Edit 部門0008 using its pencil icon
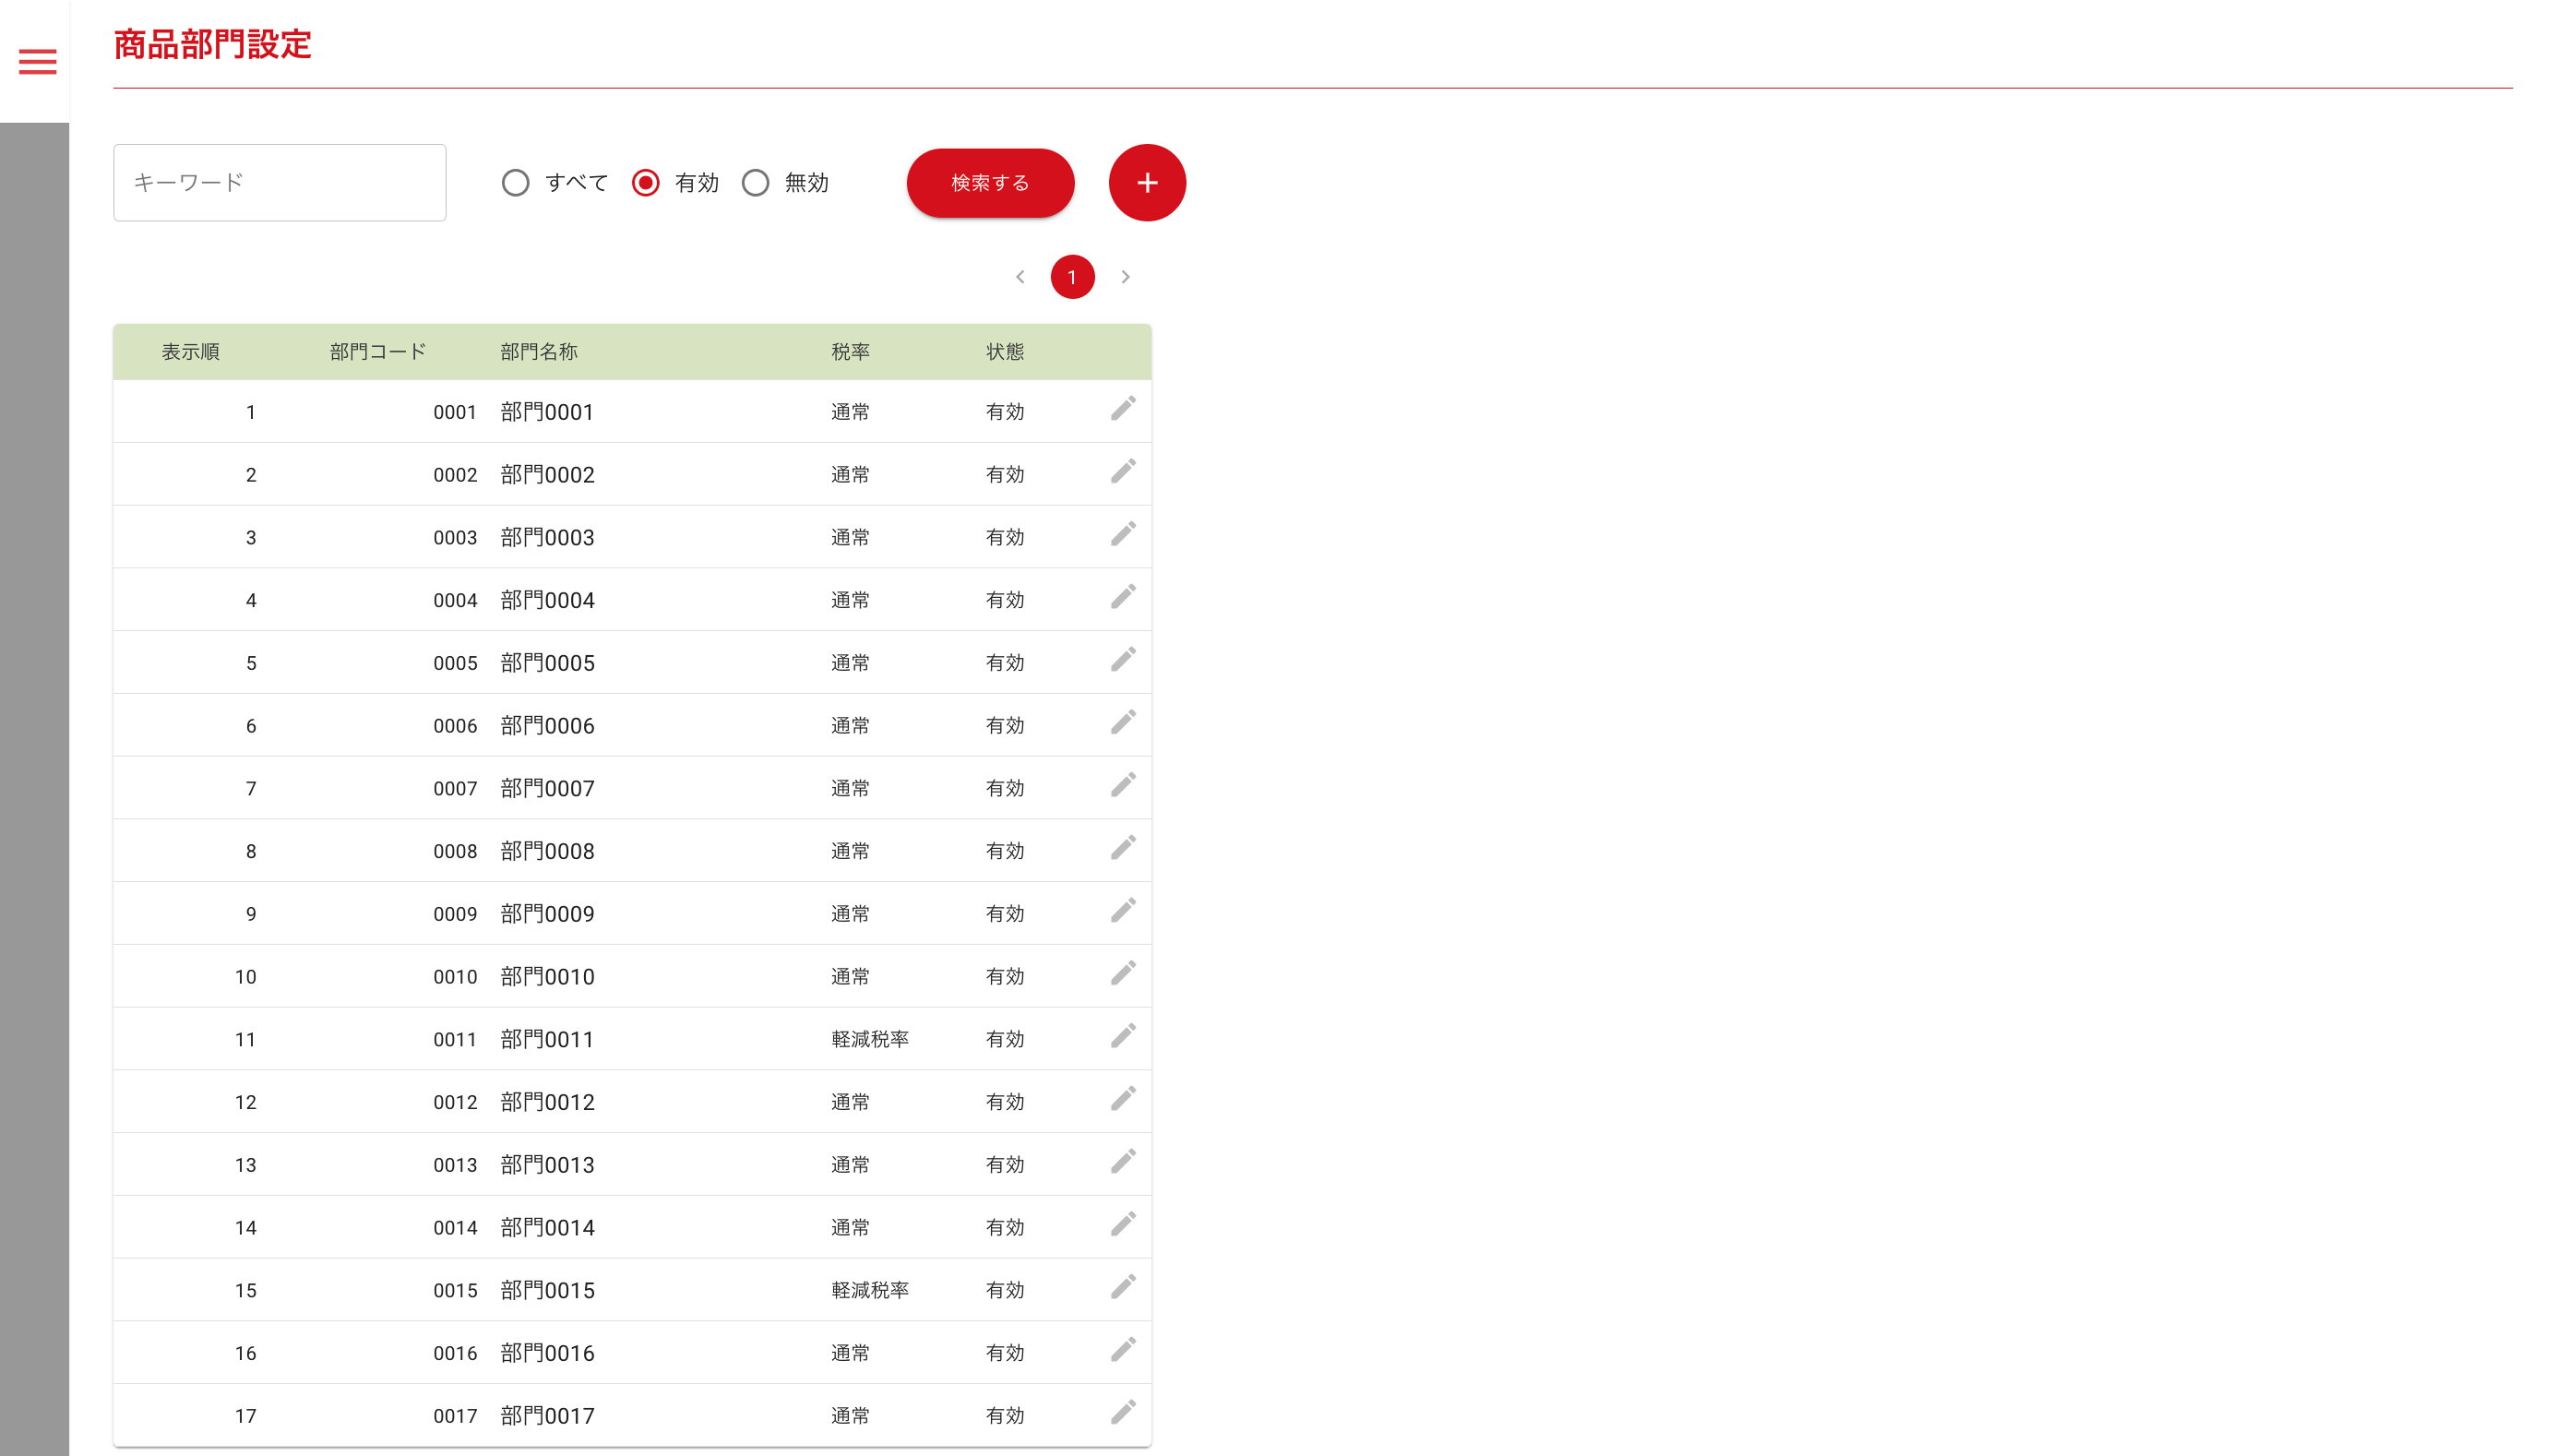Image resolution: width=2576 pixels, height=1456 pixels. pyautogui.click(x=1122, y=848)
